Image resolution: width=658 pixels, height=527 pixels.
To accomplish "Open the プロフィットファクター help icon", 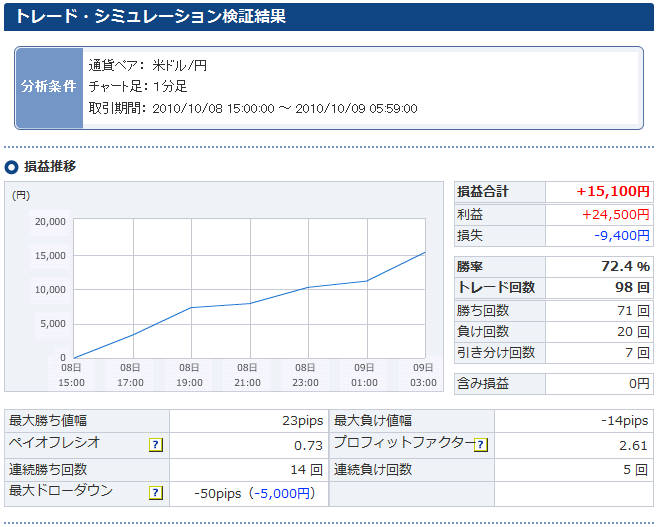I will coord(481,445).
